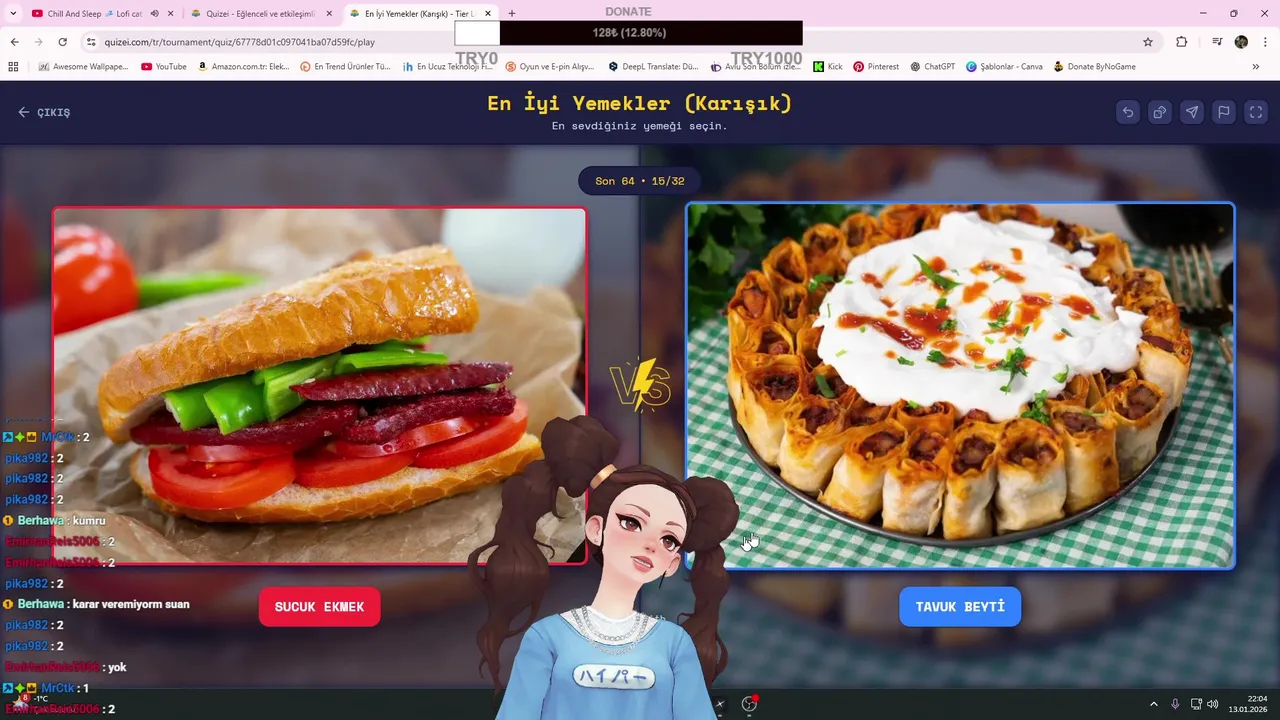Screen dimensions: 1280x720
Task: Vote for TAVUK BEYTİ button
Action: point(960,607)
